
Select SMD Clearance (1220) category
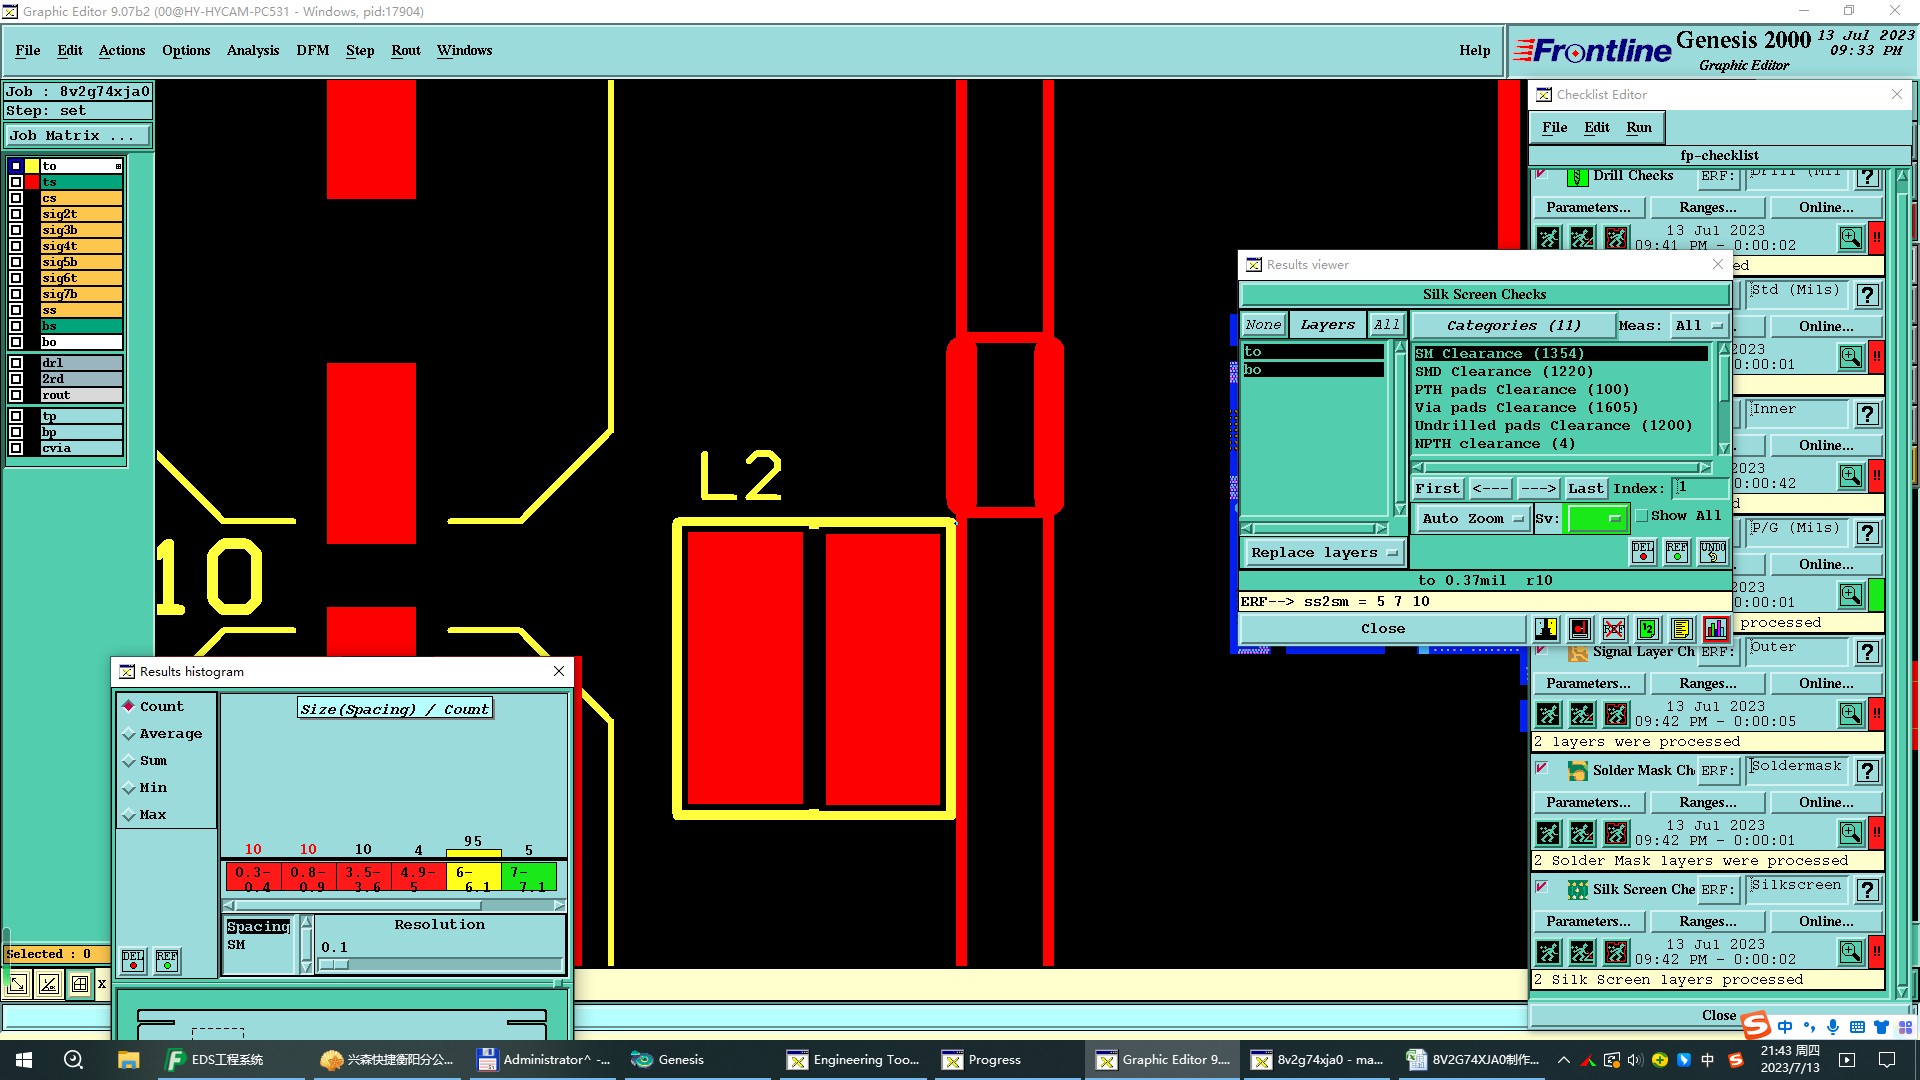1504,371
